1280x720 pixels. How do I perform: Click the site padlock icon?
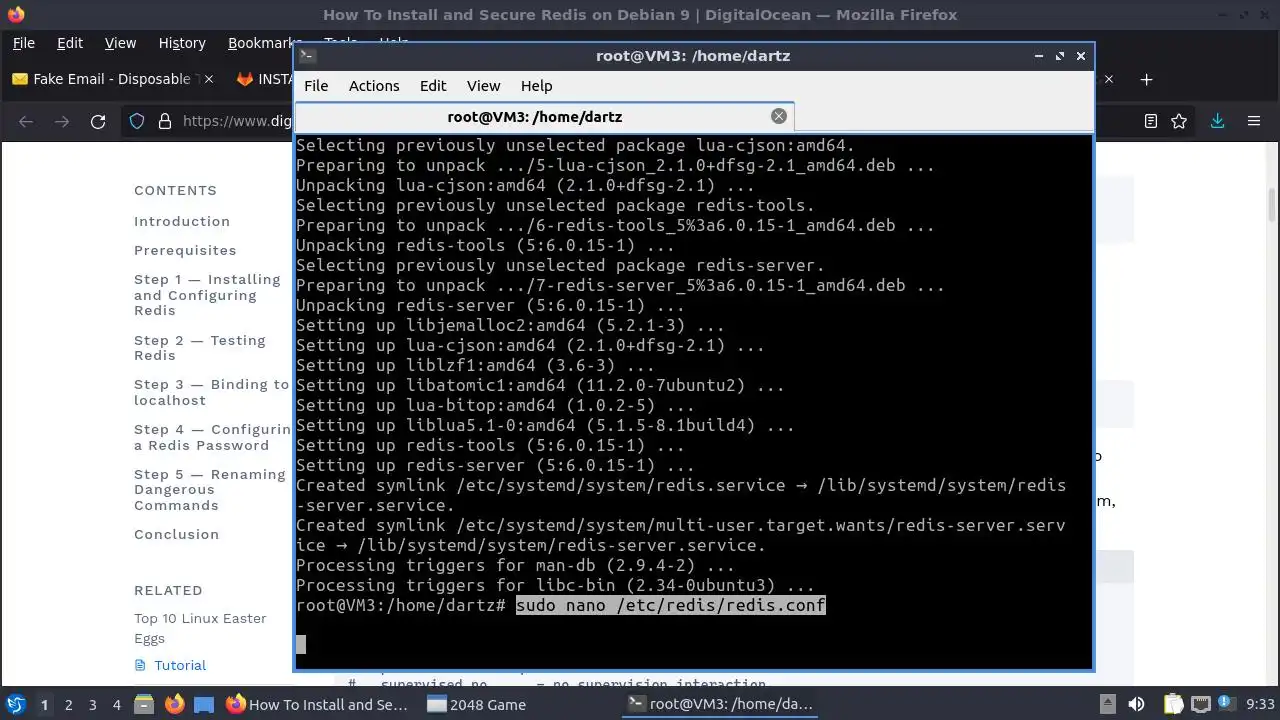click(x=165, y=121)
